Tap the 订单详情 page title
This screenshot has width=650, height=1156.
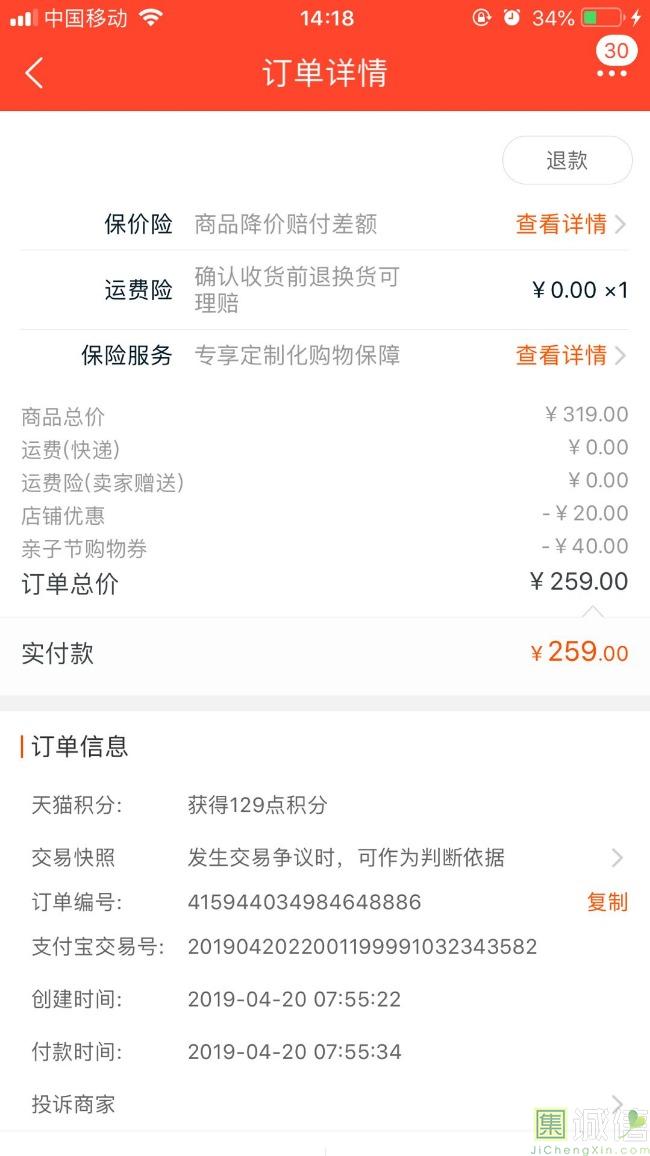pos(325,73)
